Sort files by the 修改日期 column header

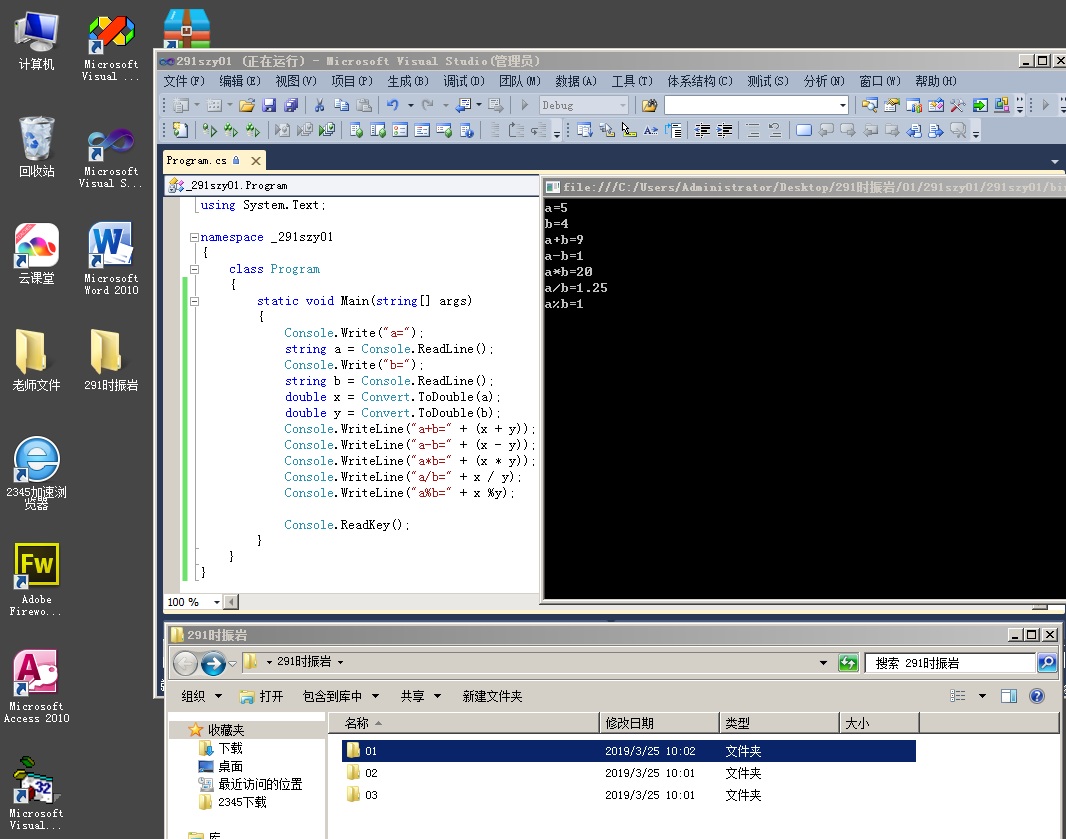tap(659, 723)
